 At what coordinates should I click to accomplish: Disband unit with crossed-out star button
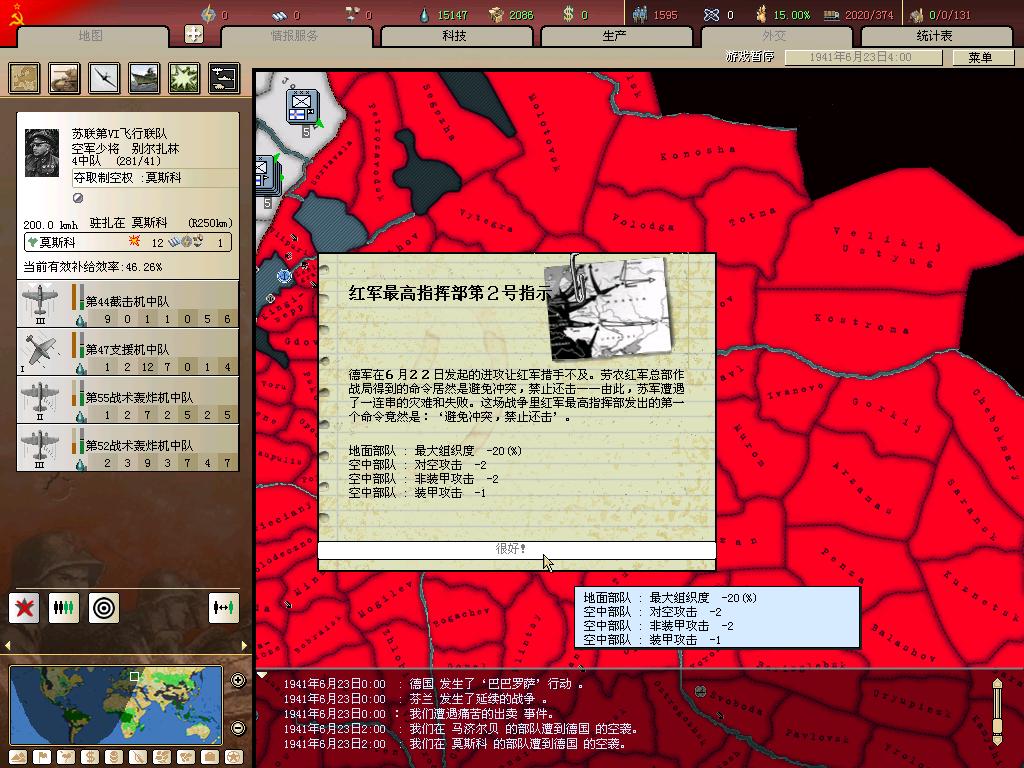point(24,608)
